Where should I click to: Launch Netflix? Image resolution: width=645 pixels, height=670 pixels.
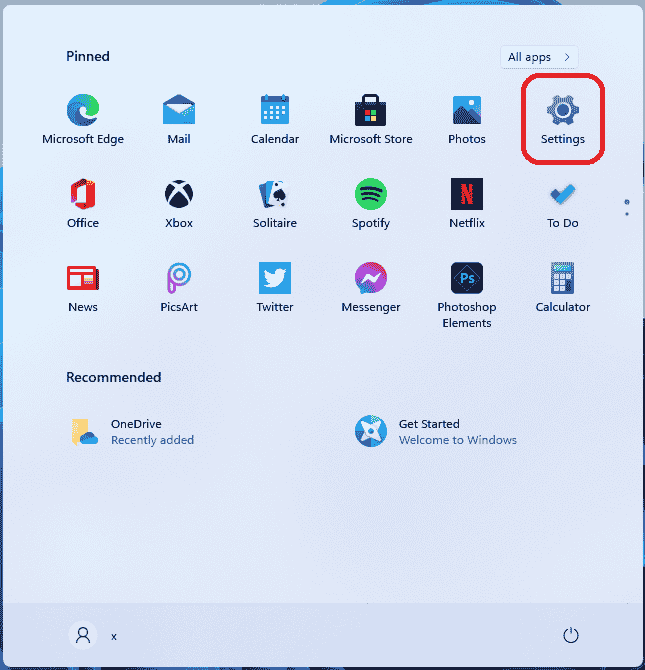point(467,203)
